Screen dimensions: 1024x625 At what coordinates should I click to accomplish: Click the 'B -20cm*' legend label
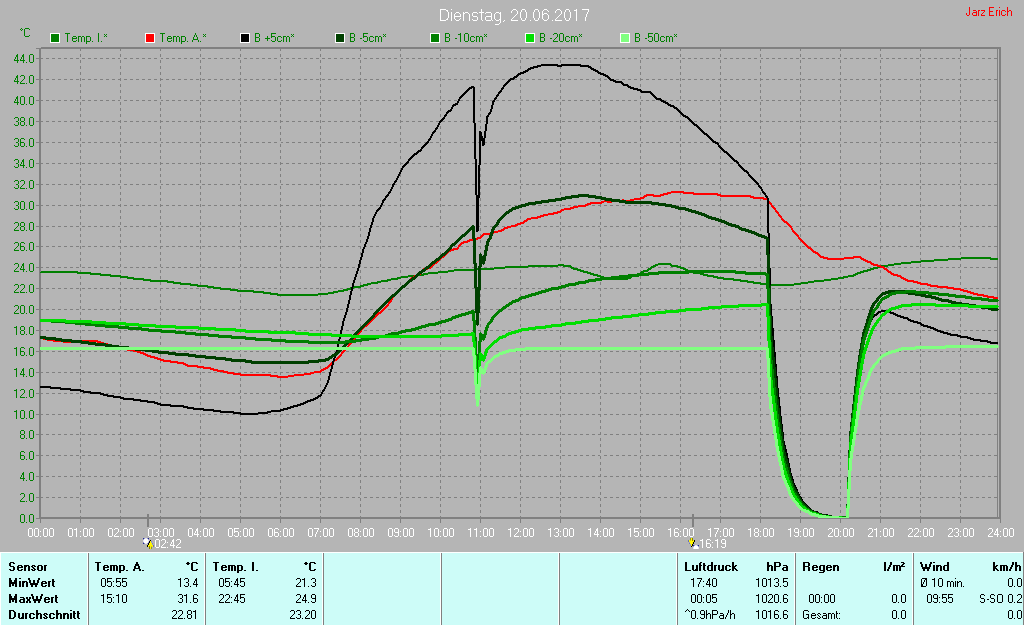click(561, 38)
